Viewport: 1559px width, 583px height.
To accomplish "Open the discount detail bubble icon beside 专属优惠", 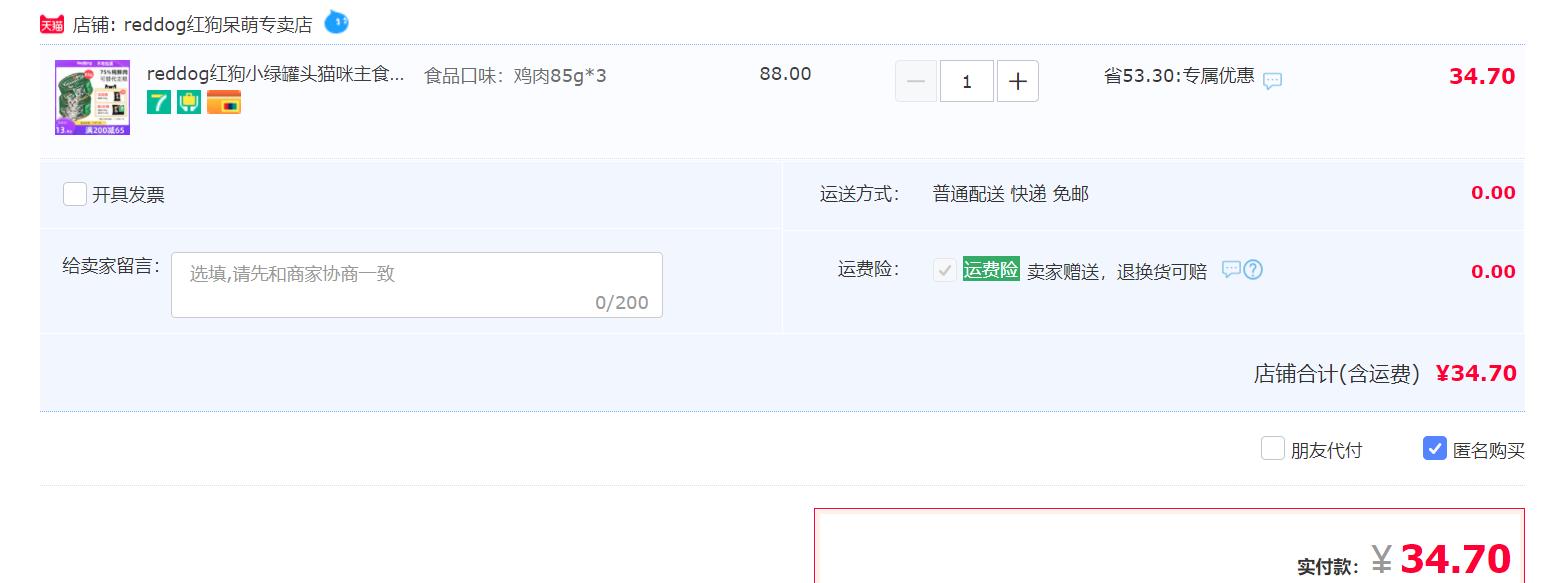I will pos(1272,81).
